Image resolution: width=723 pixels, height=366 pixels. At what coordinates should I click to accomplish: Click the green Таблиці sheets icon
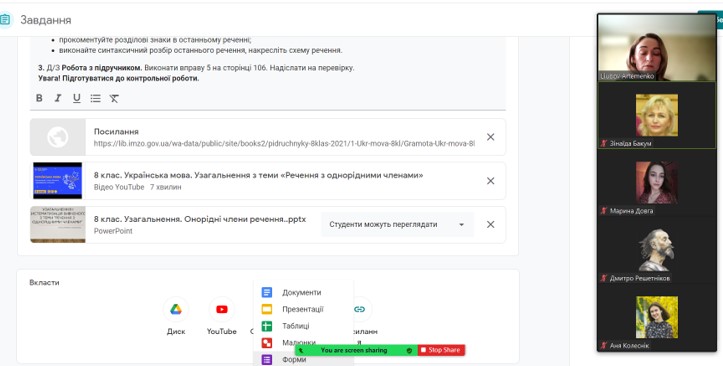click(267, 326)
